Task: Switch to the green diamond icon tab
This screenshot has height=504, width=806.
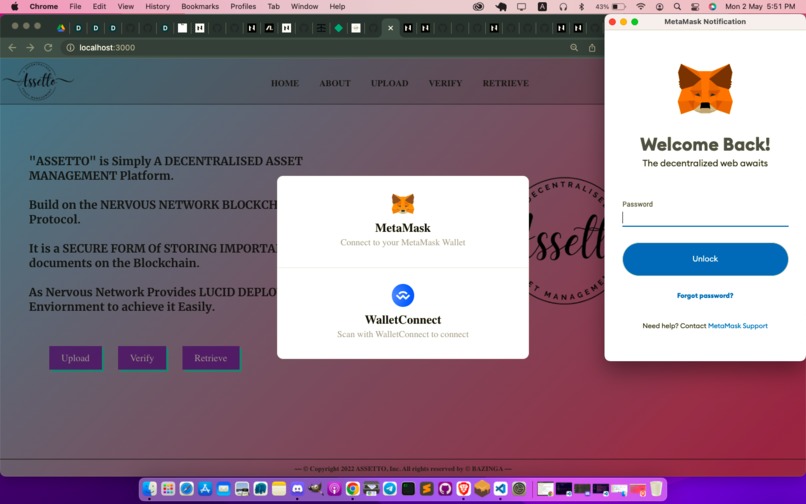Action: click(338, 28)
